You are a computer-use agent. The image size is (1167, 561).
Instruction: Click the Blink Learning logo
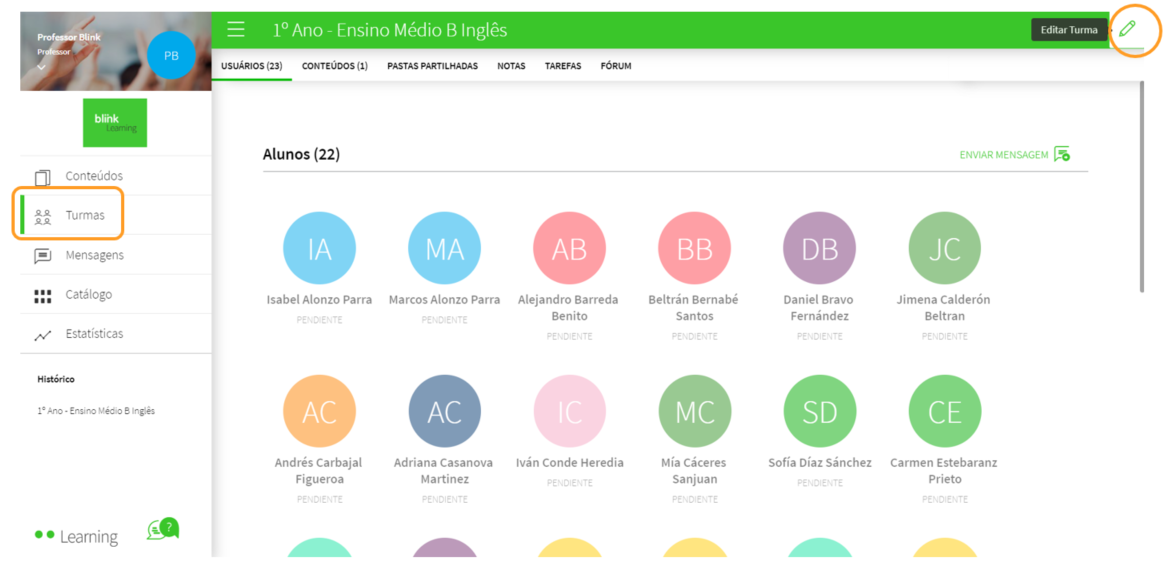coord(115,123)
